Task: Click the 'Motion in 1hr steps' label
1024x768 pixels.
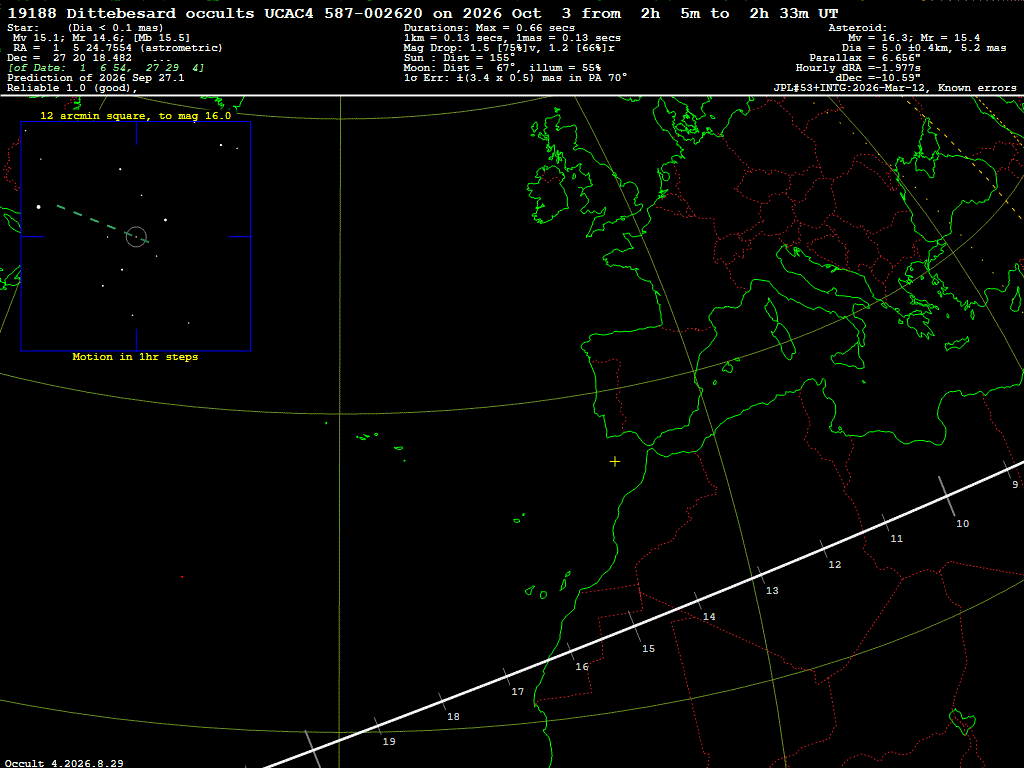Action: tap(135, 357)
